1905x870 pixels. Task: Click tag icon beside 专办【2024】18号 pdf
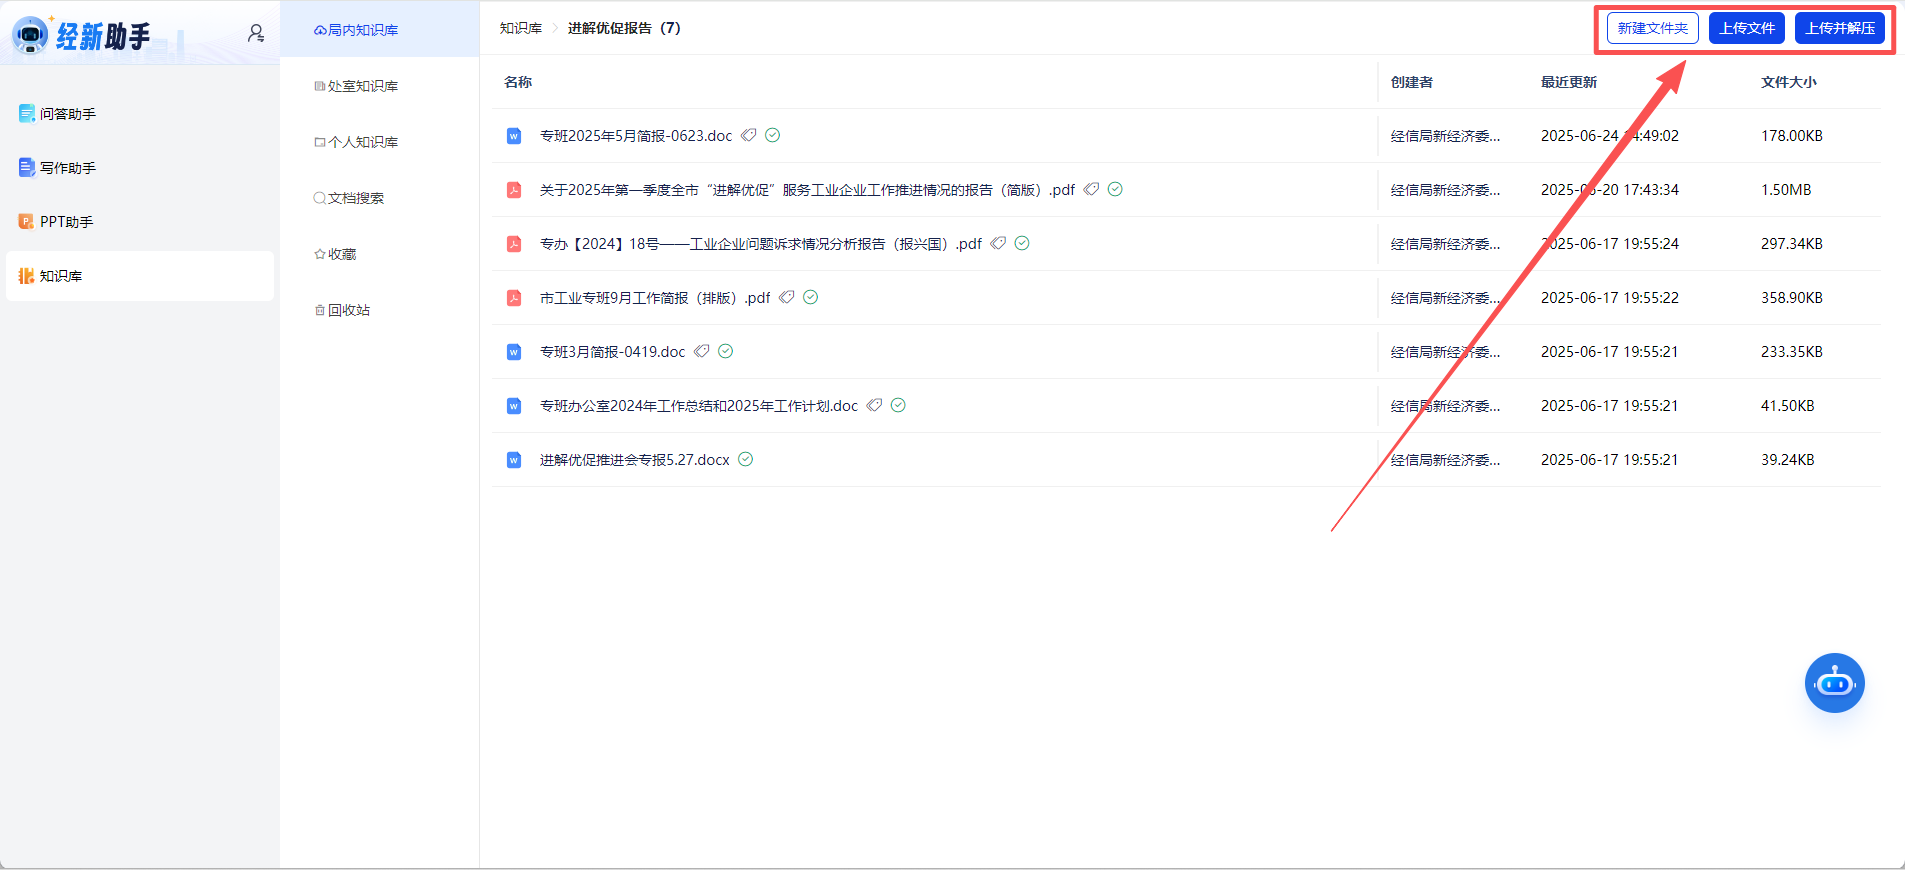pyautogui.click(x=998, y=243)
